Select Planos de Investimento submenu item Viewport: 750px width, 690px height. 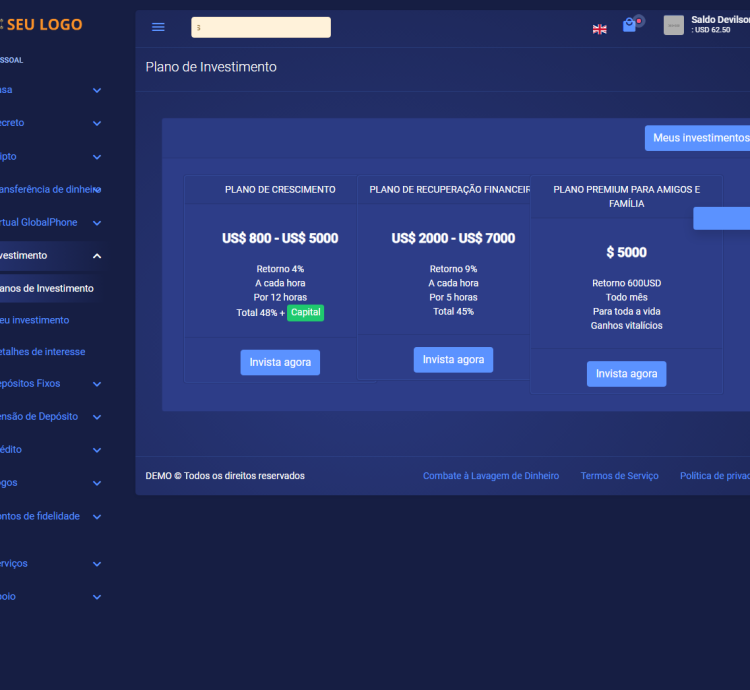[46, 289]
